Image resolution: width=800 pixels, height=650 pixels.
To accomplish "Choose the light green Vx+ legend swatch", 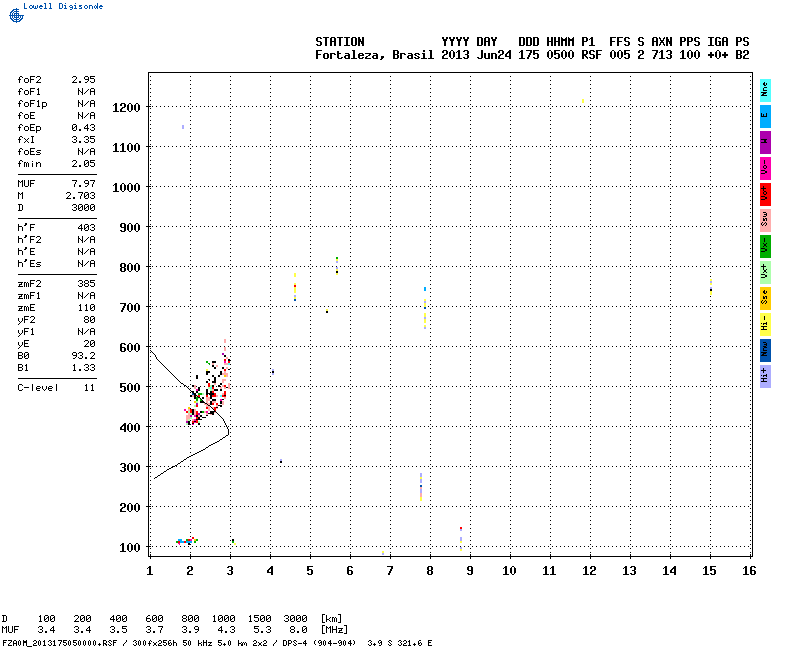I will (765, 272).
